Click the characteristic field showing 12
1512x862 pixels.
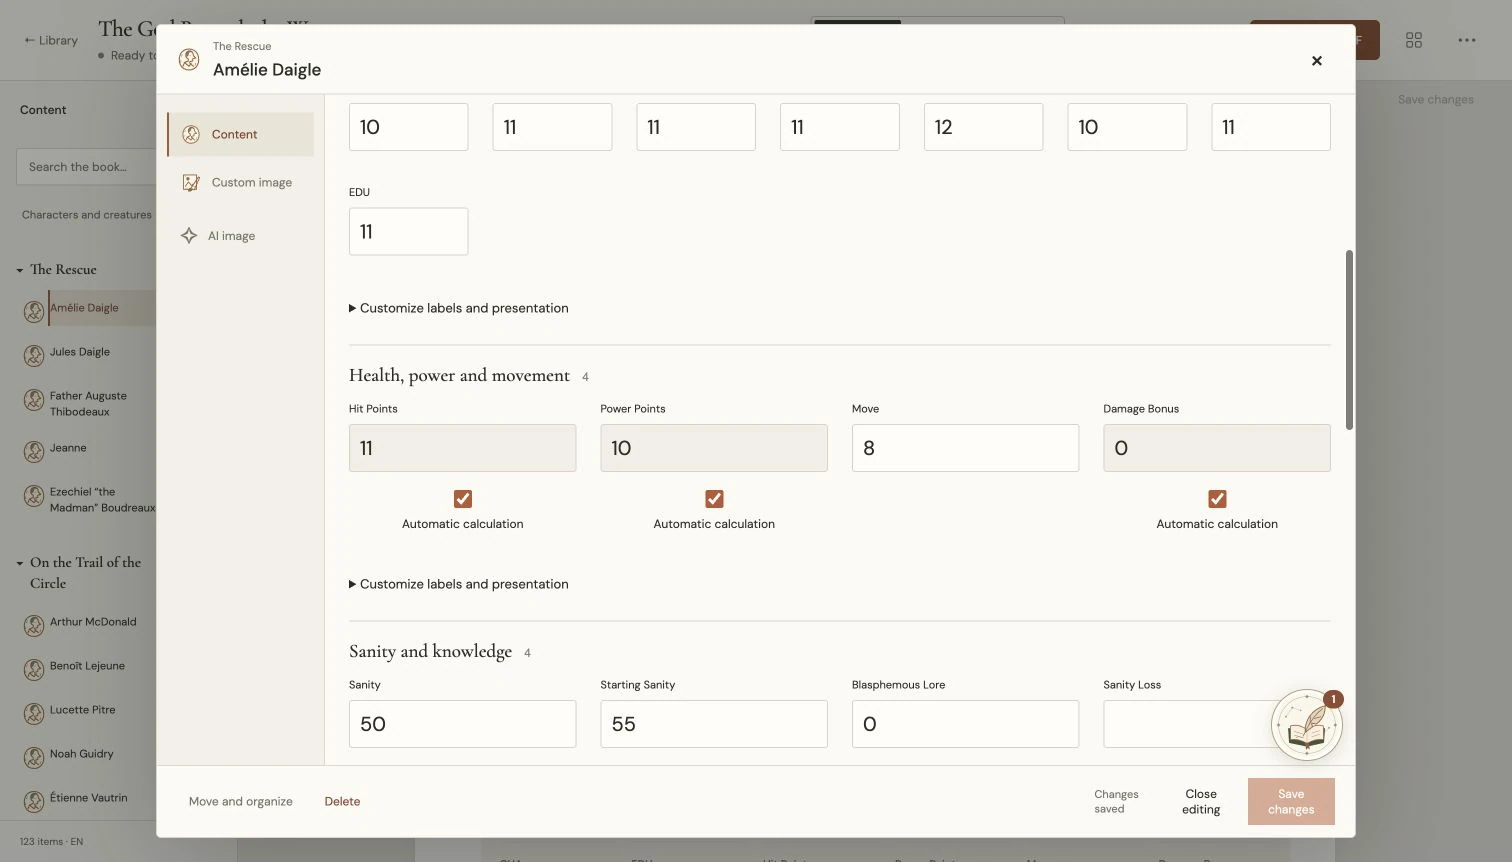(983, 127)
